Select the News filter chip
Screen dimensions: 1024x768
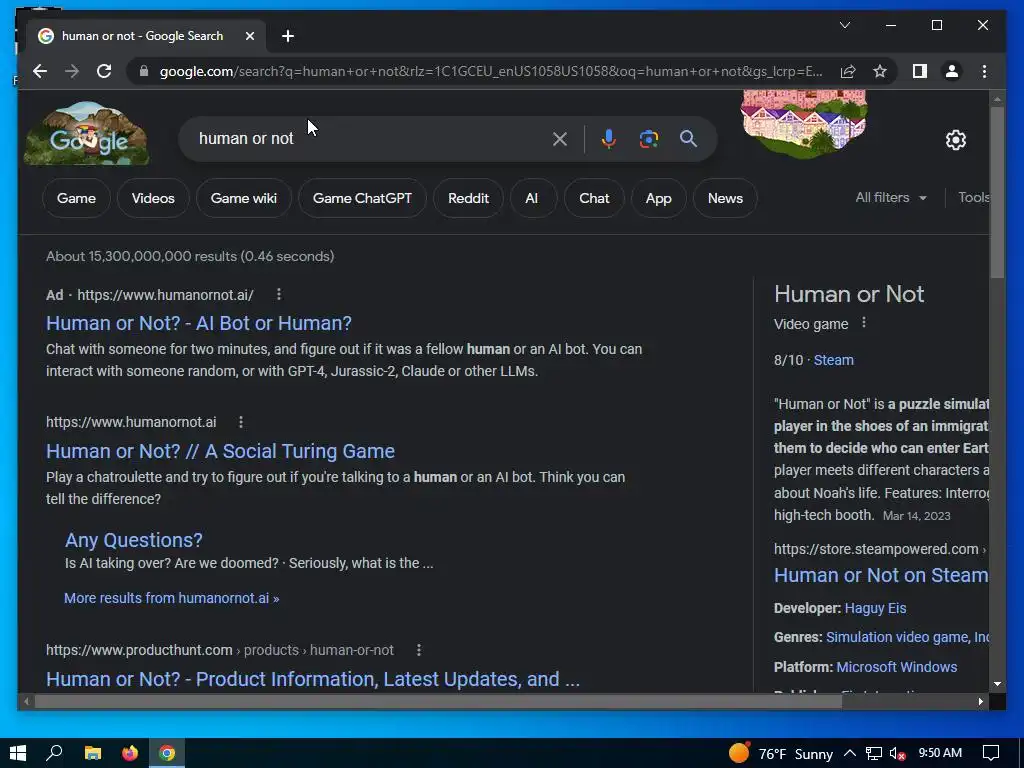coord(725,198)
